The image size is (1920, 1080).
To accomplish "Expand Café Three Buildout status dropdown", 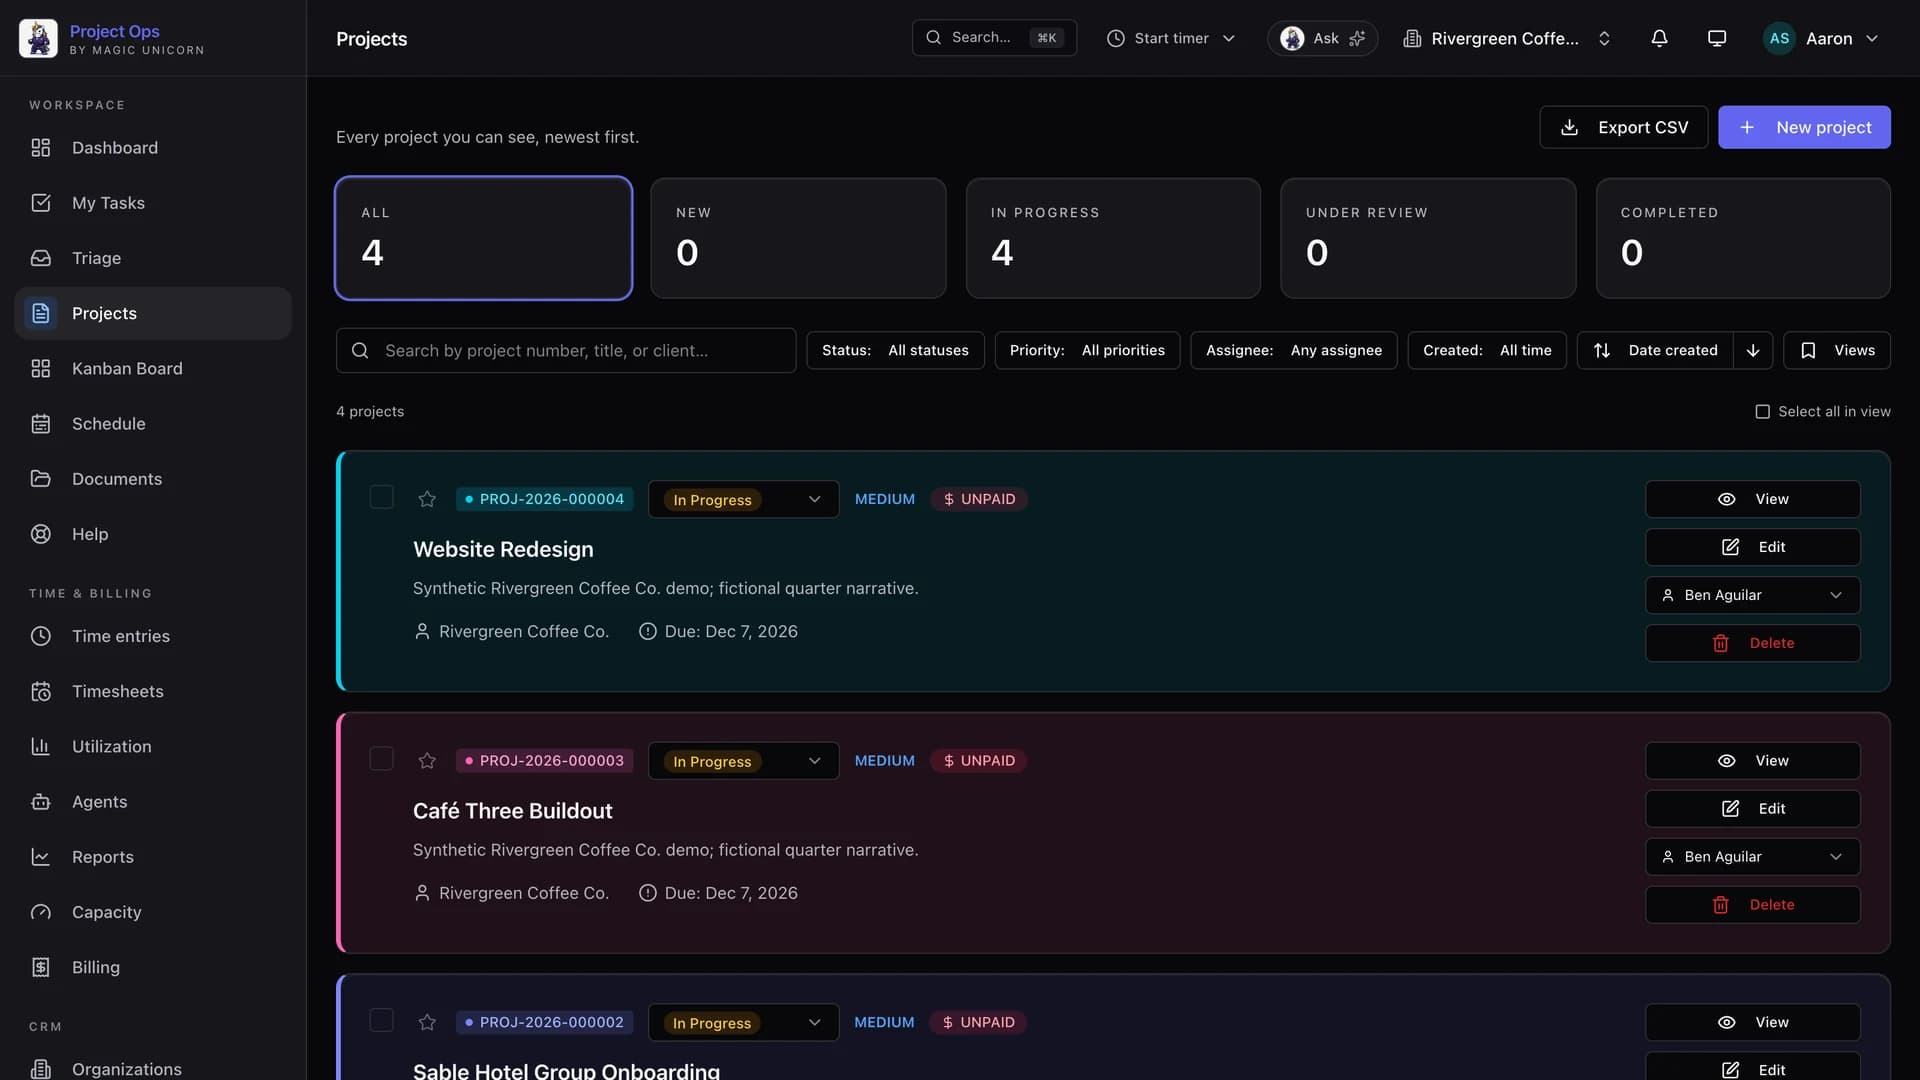I will click(743, 761).
